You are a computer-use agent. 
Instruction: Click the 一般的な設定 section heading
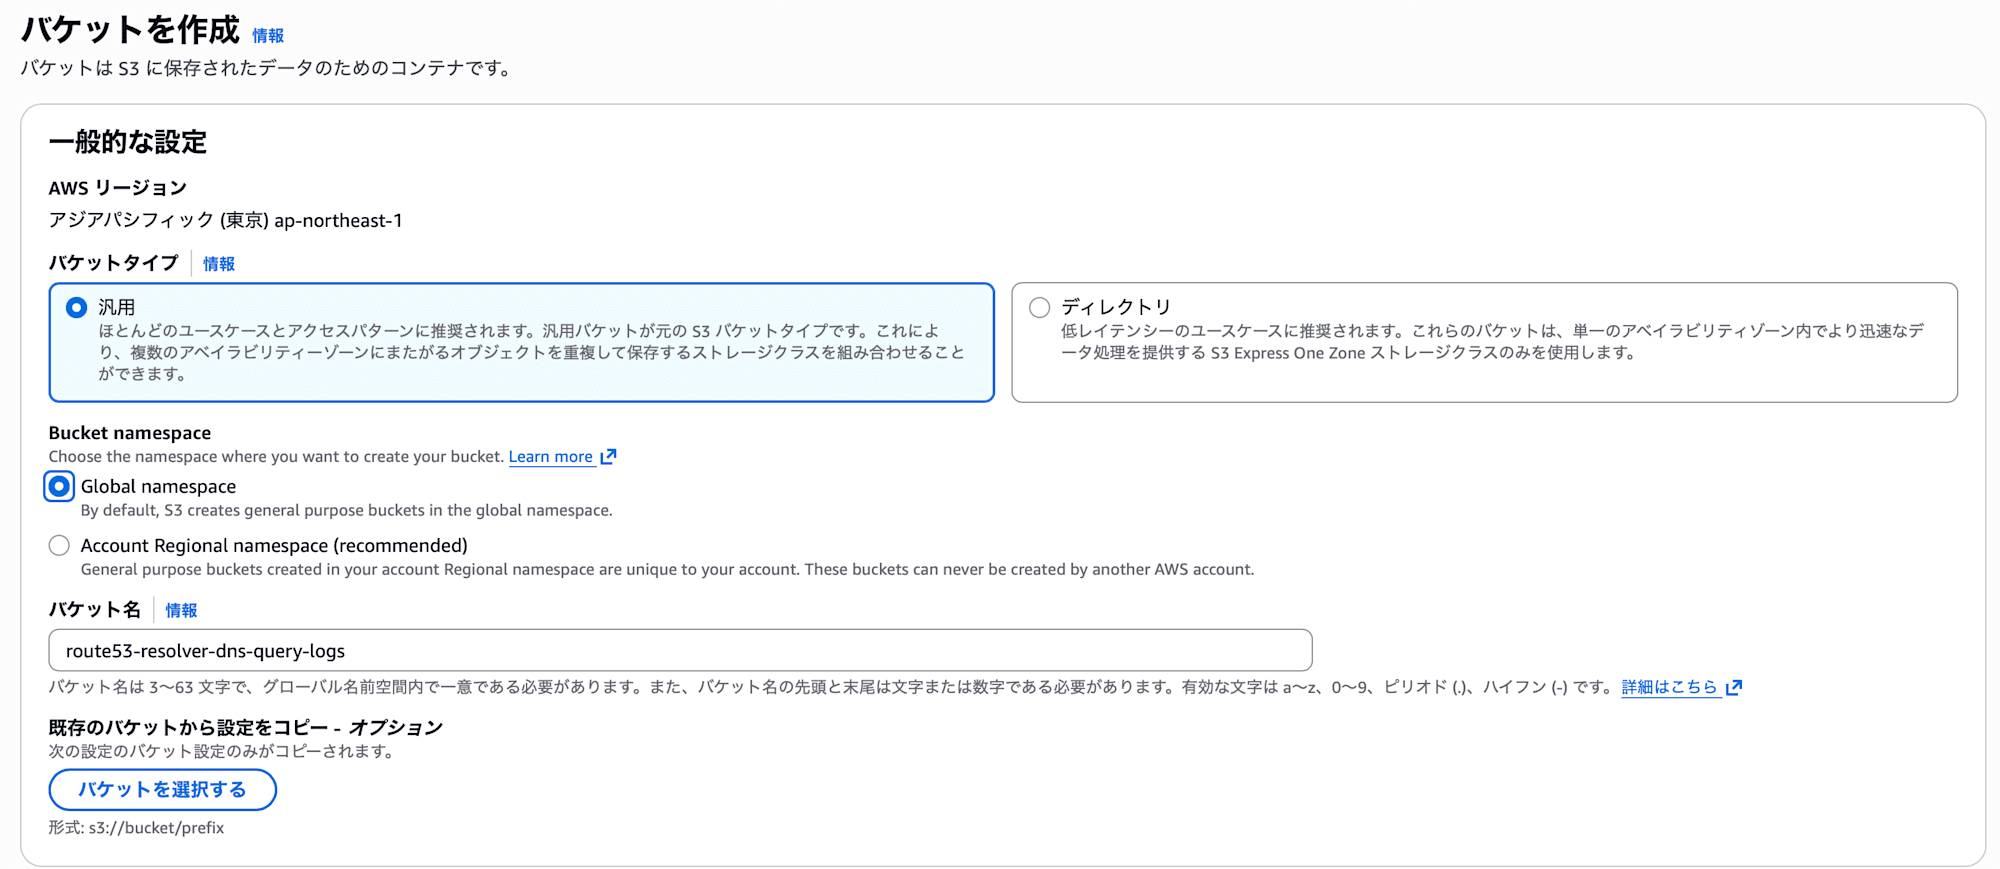(x=128, y=142)
